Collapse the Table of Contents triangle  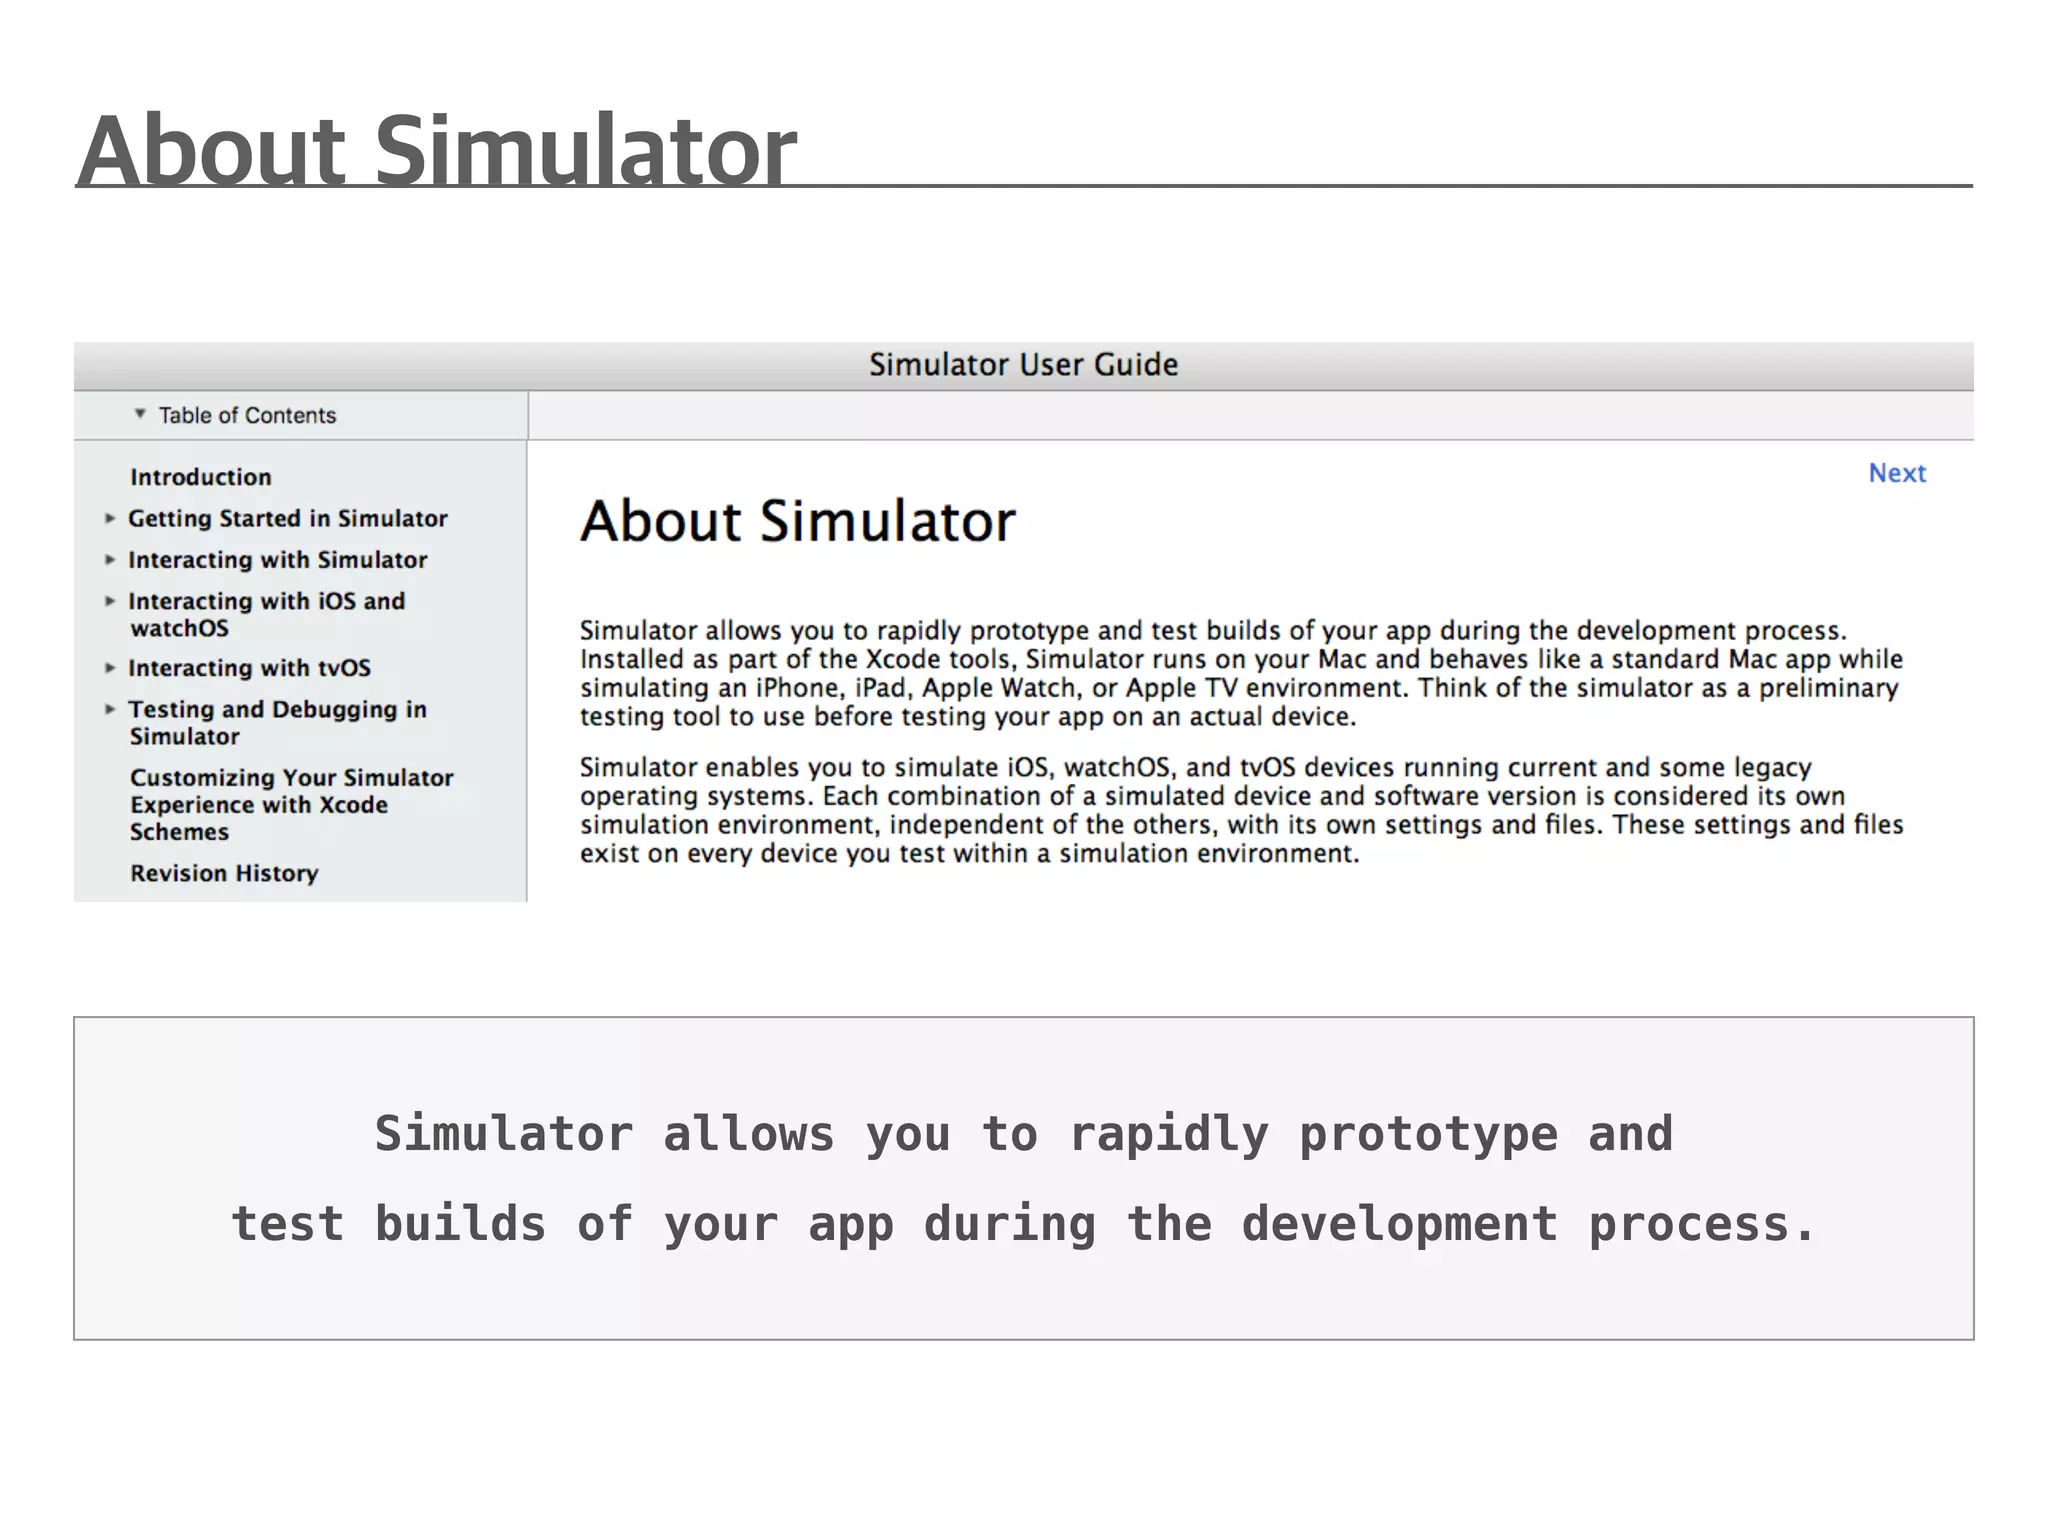tap(140, 414)
